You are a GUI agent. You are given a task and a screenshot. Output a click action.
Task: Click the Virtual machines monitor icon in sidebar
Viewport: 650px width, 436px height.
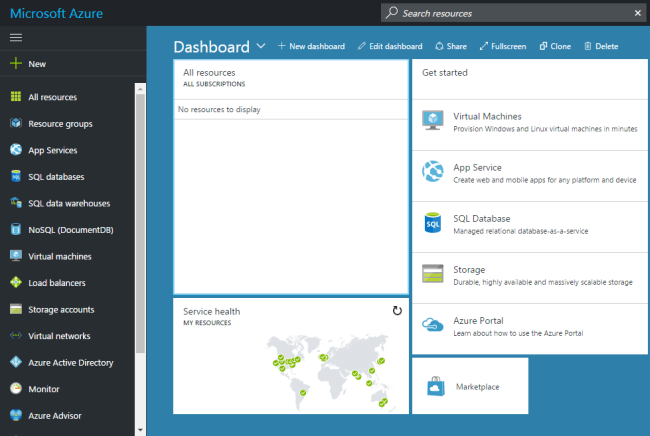[16, 256]
